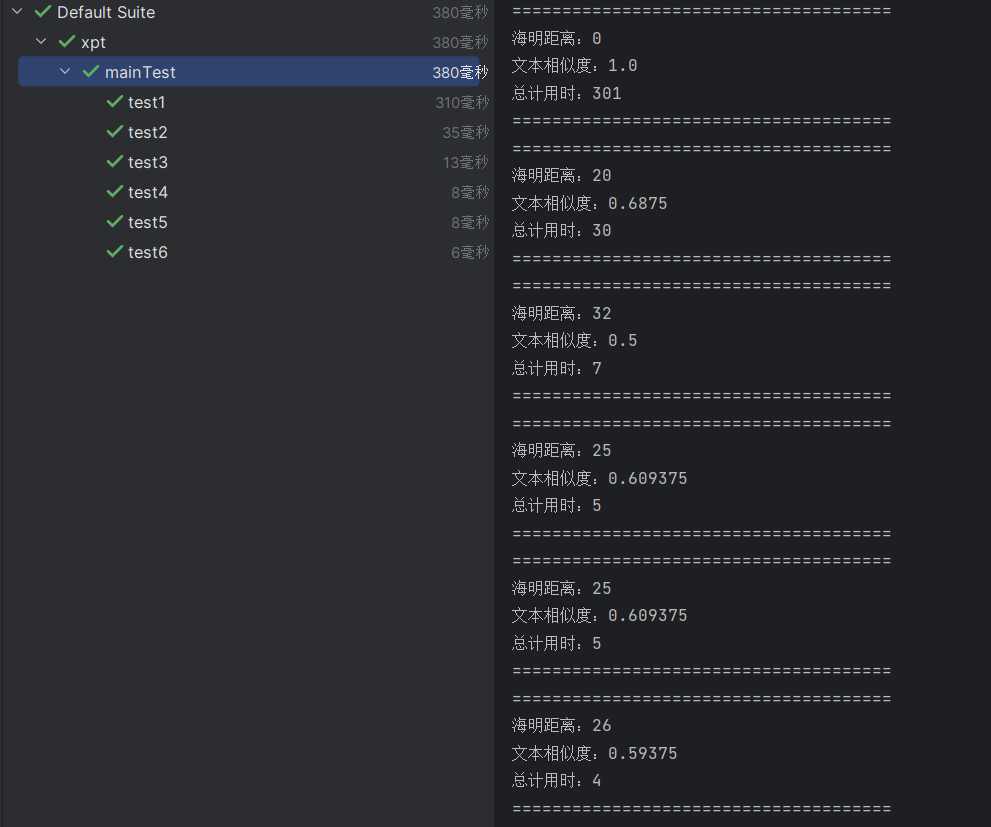Select the xpt test class row
991x827 pixels.
pos(248,42)
